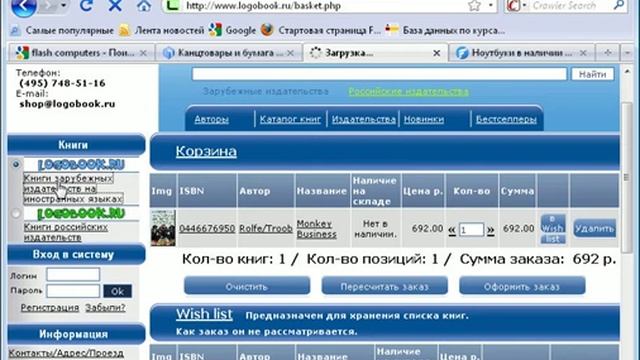Increase quantity with the » arrow
This screenshot has height=360, width=640.
(491, 230)
